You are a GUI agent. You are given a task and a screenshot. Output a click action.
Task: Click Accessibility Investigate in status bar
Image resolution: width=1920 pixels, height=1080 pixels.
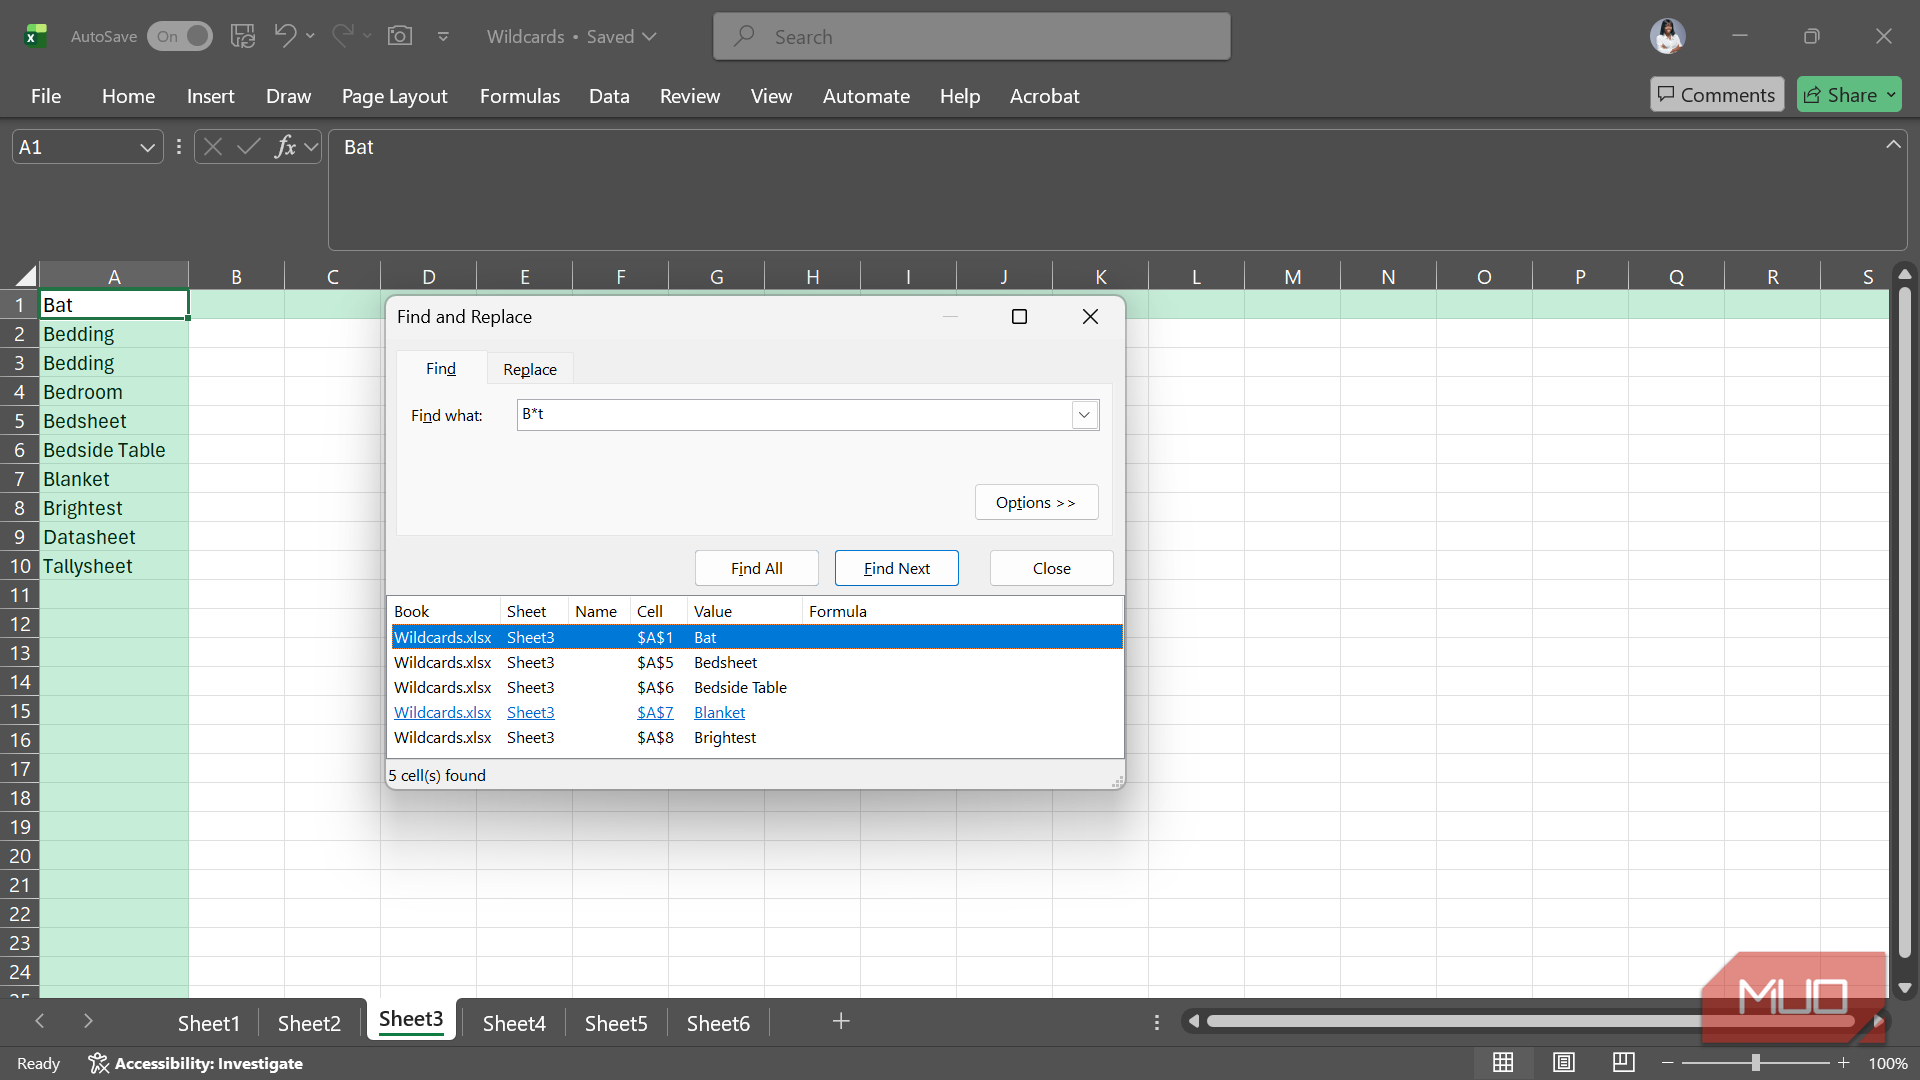coord(196,1063)
